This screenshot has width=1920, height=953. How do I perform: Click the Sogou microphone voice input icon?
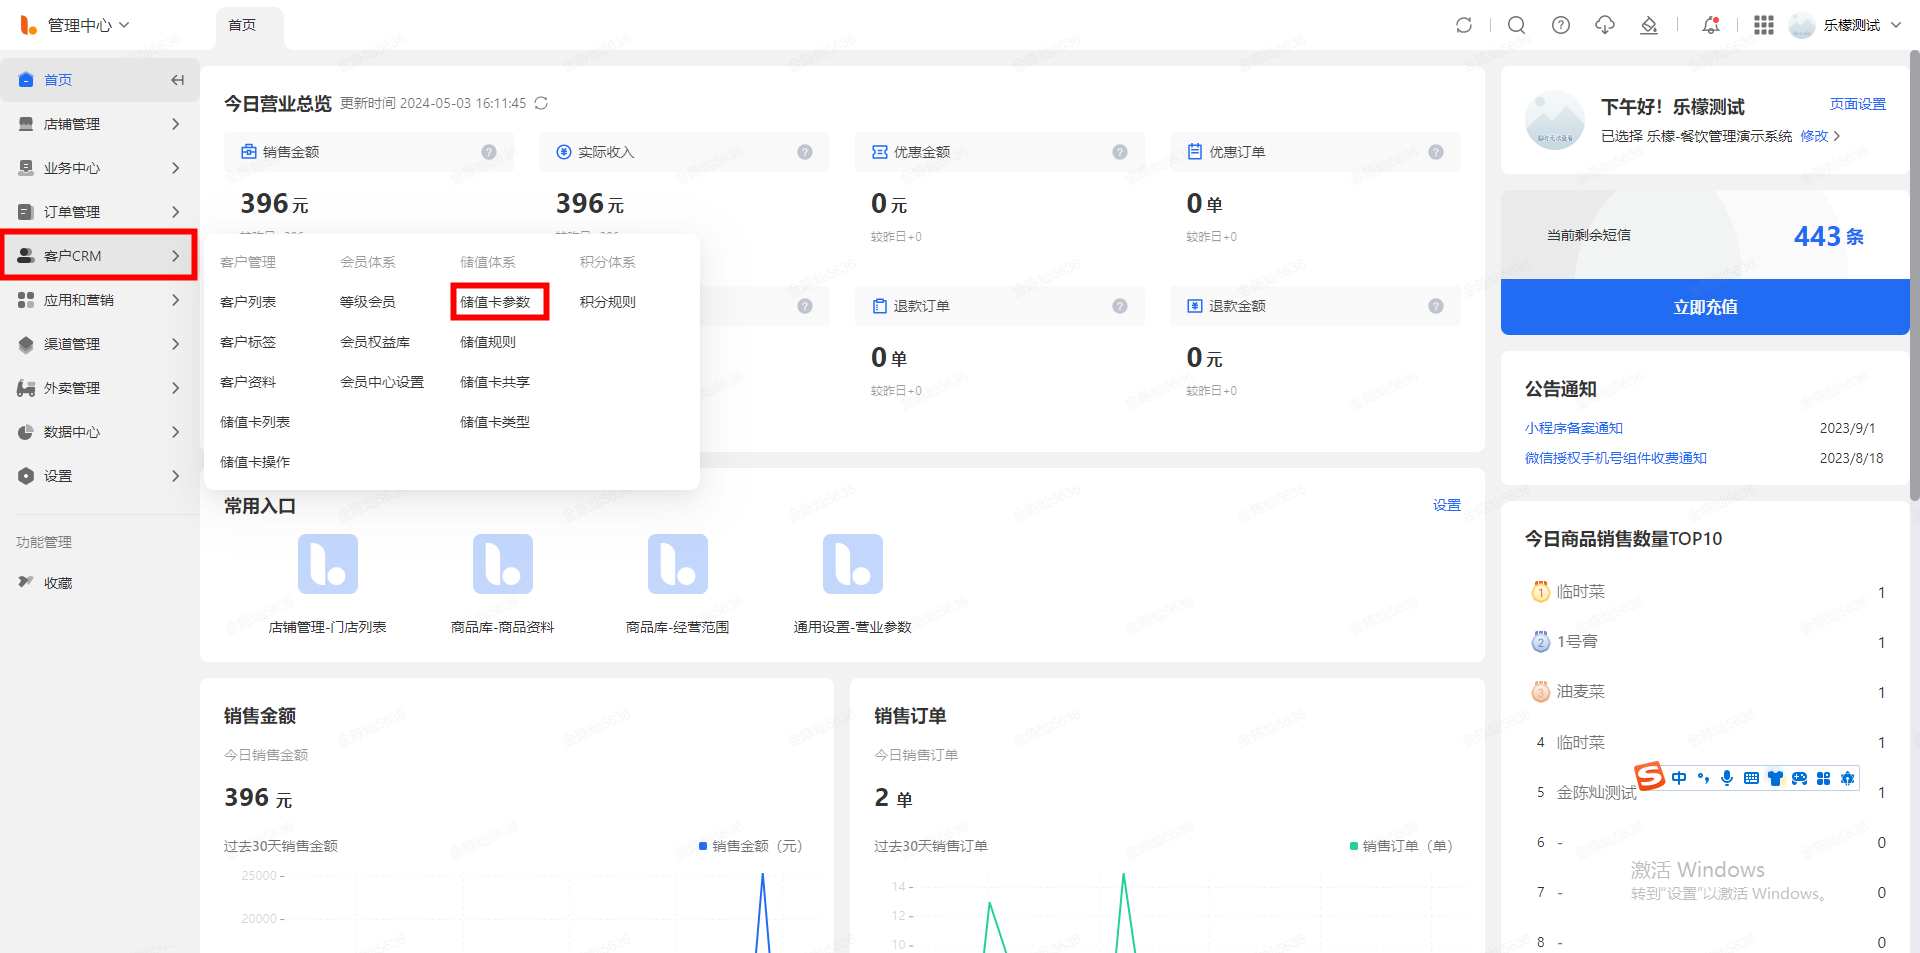pyautogui.click(x=1727, y=778)
